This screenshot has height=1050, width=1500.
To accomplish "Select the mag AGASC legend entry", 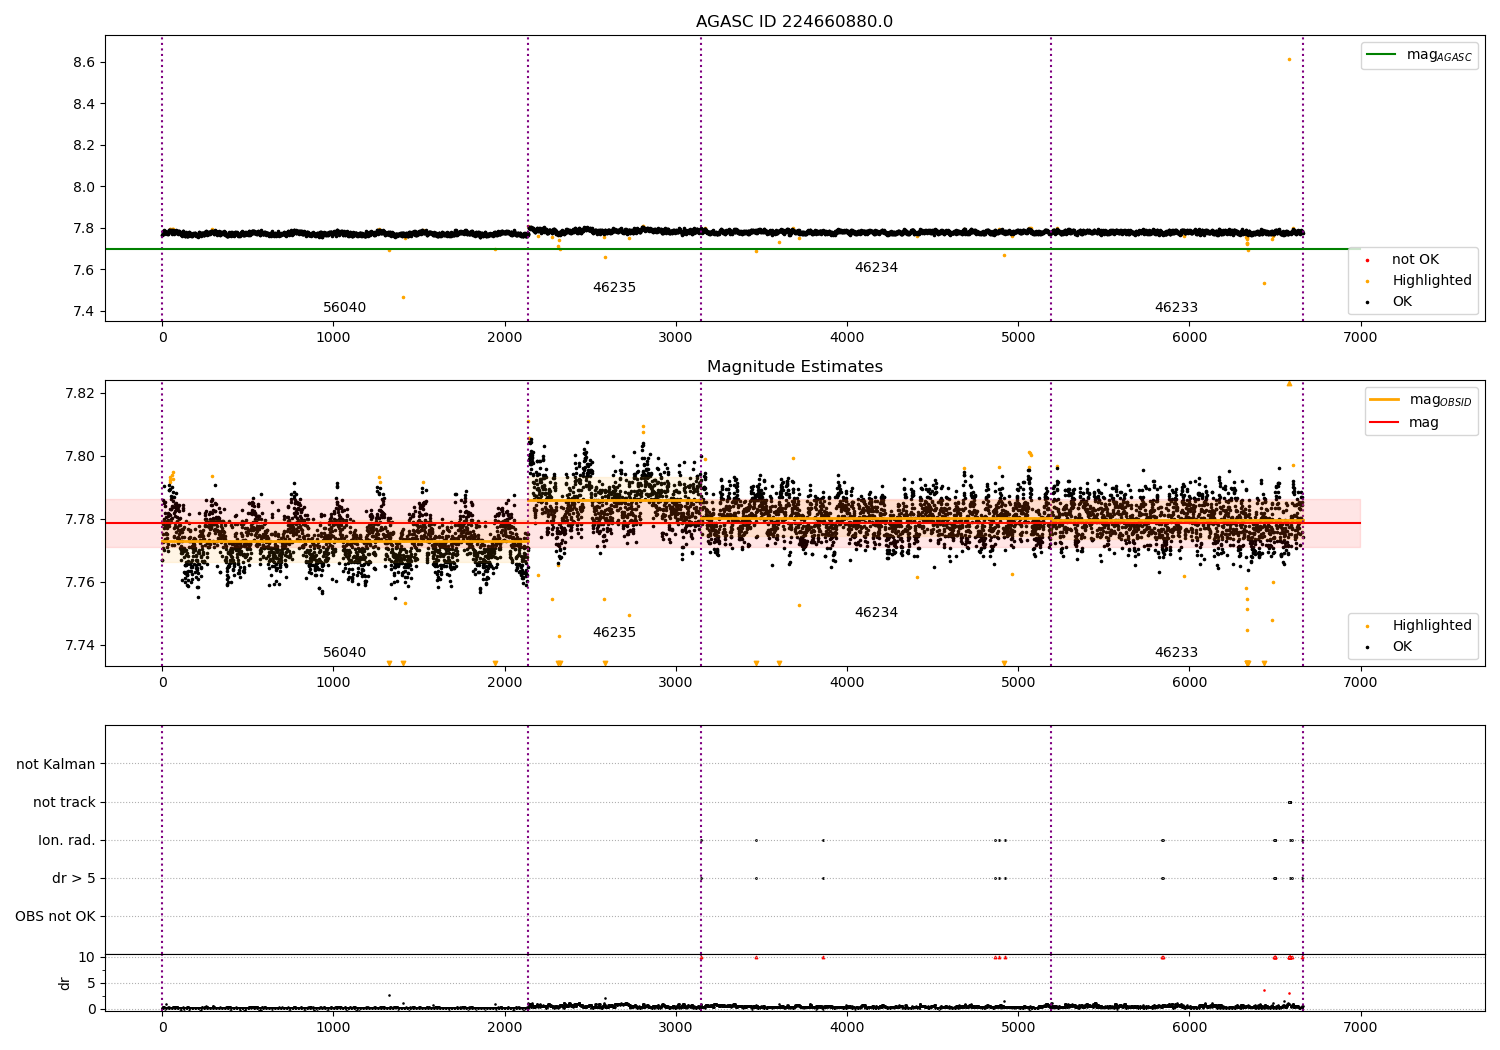I will tap(1419, 55).
